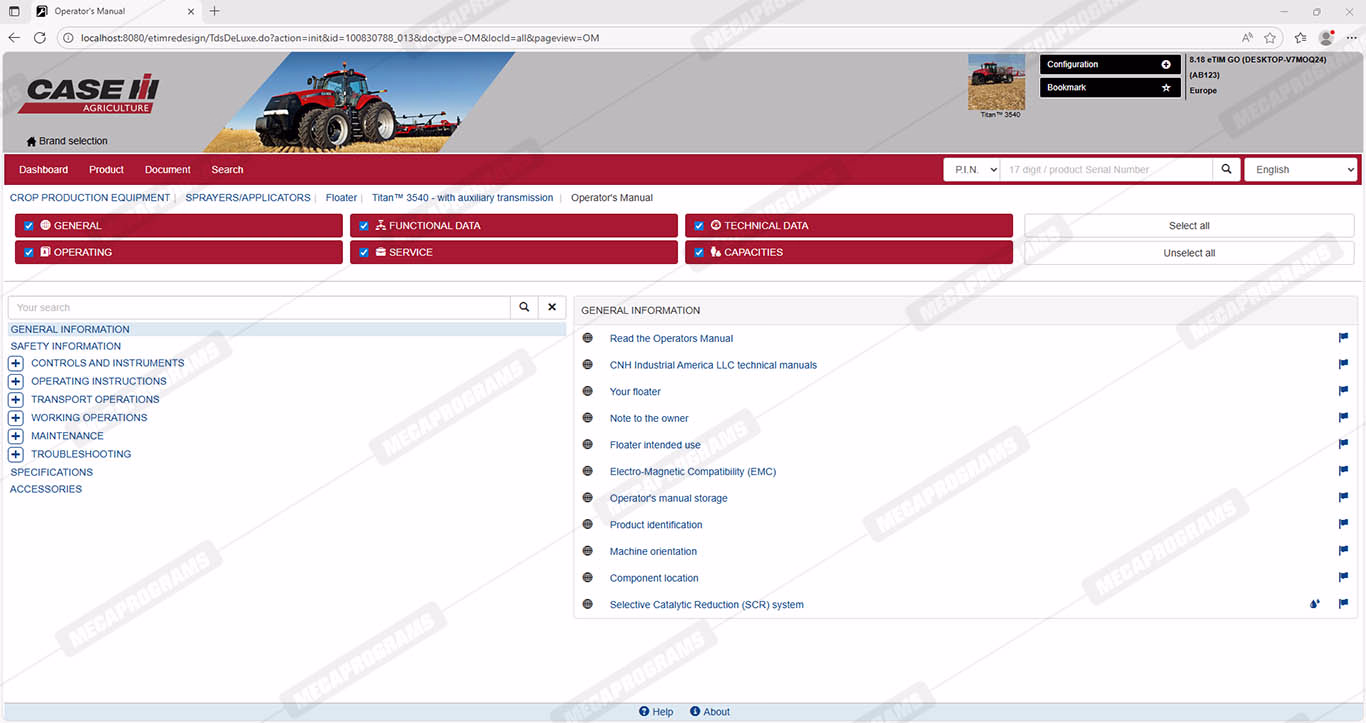Click the Bookmark button
Viewport: 1366px width, 723px height.
[x=1111, y=88]
